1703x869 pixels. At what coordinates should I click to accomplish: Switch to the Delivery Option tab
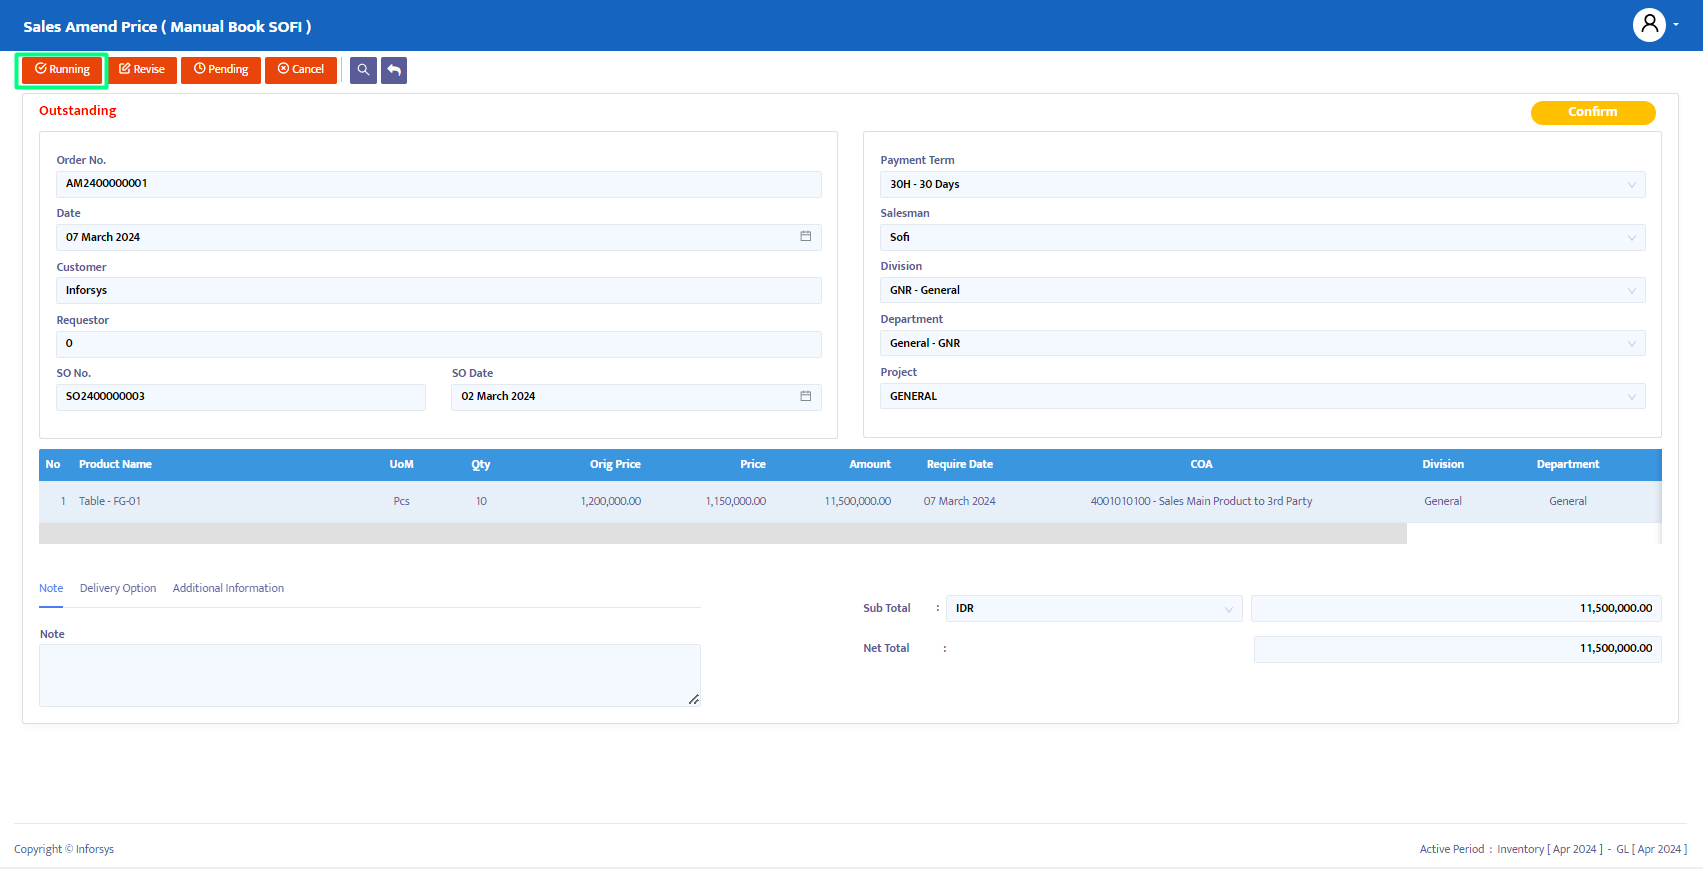(x=118, y=588)
